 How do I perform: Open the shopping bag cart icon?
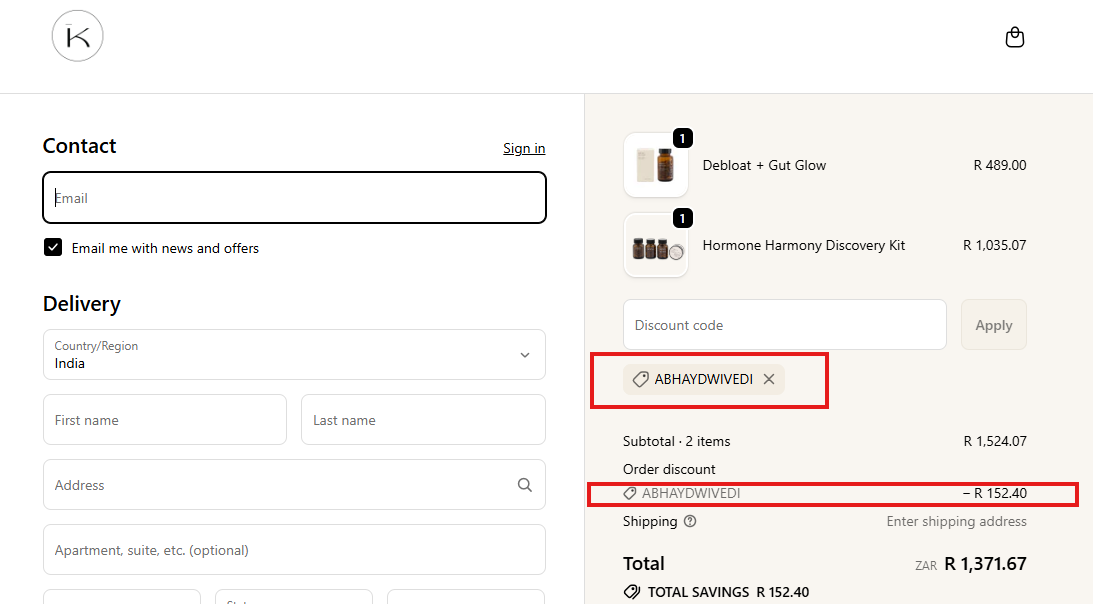click(1014, 37)
